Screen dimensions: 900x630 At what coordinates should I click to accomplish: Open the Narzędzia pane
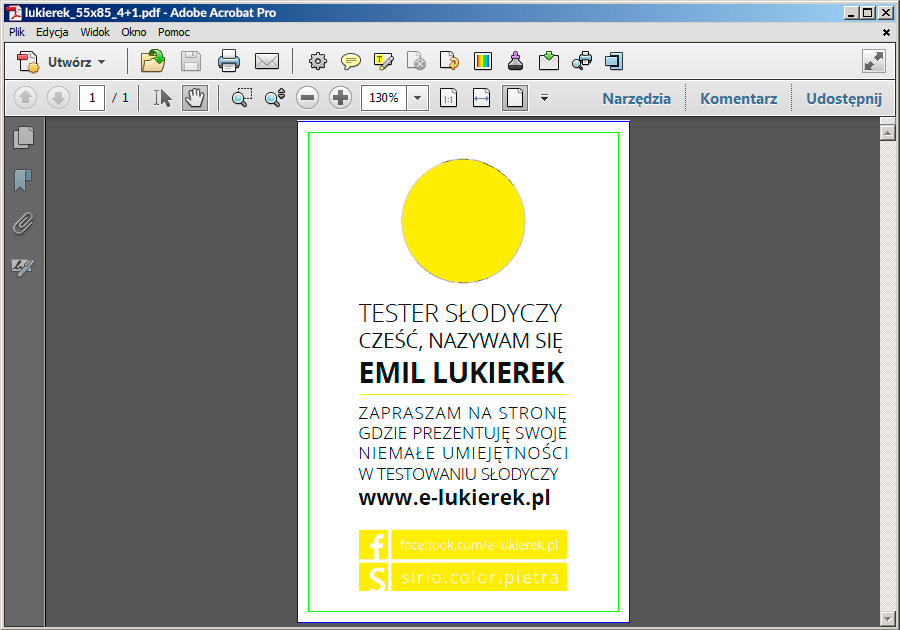[636, 98]
